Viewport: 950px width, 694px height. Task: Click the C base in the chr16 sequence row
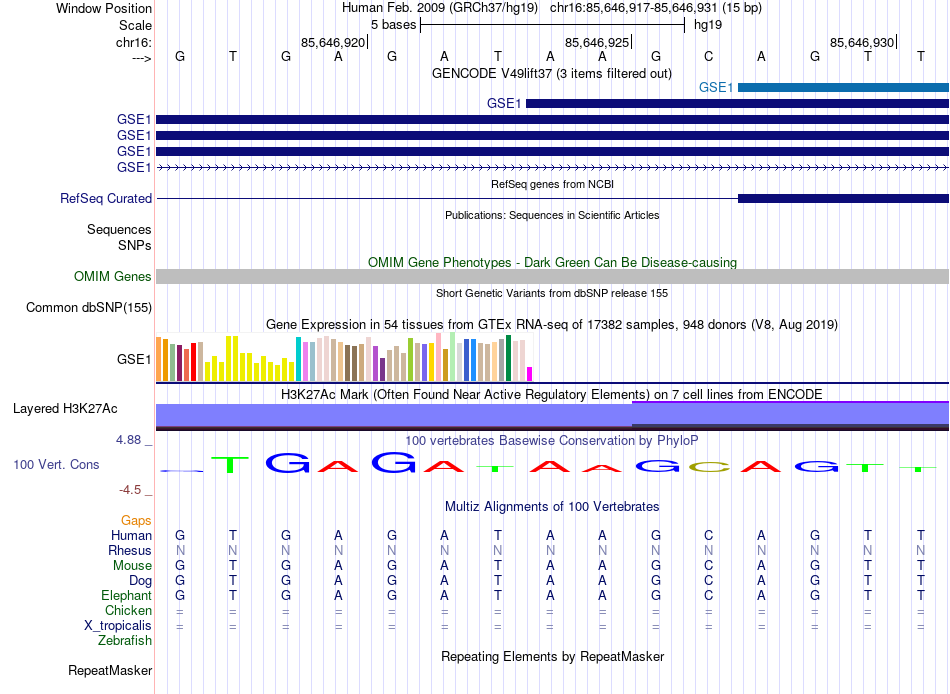708,56
